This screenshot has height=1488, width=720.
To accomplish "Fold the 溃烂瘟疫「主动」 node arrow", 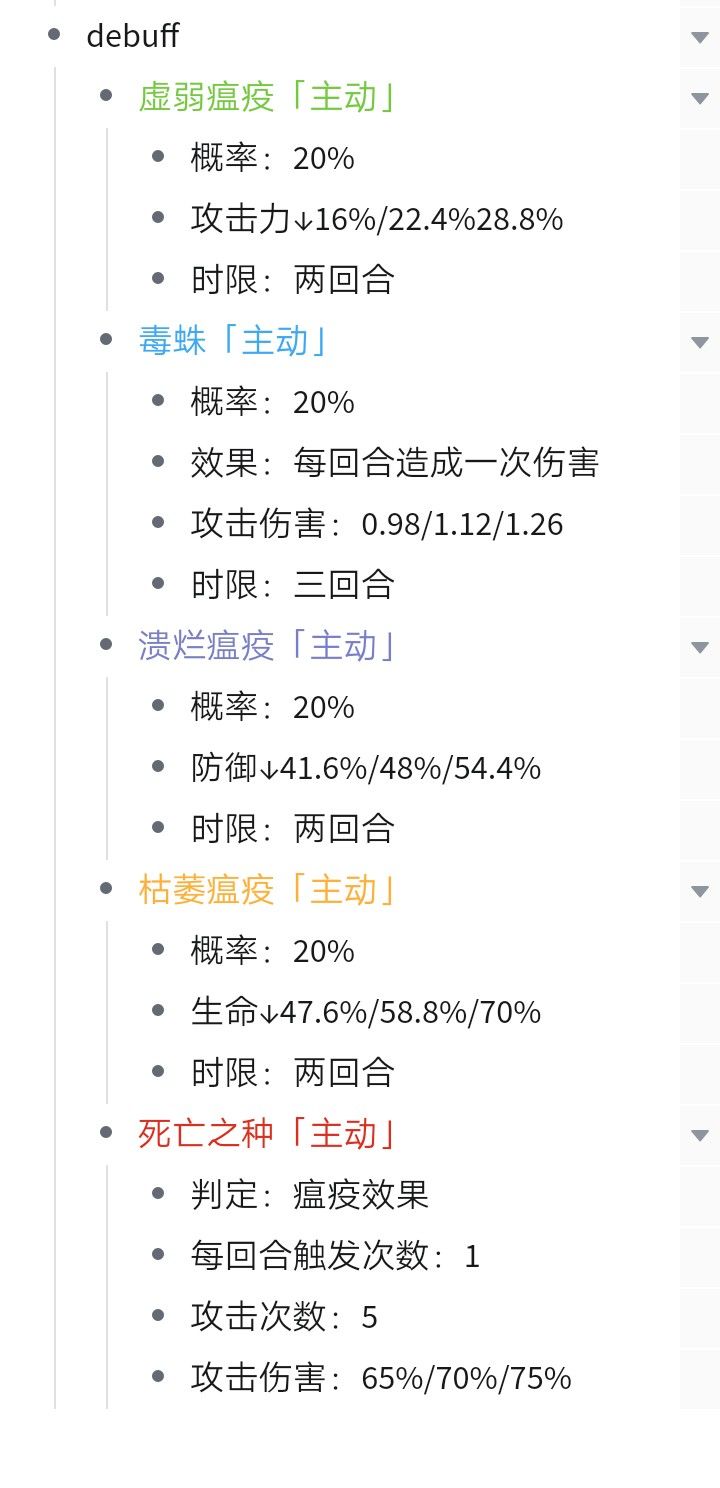I will coord(699,647).
